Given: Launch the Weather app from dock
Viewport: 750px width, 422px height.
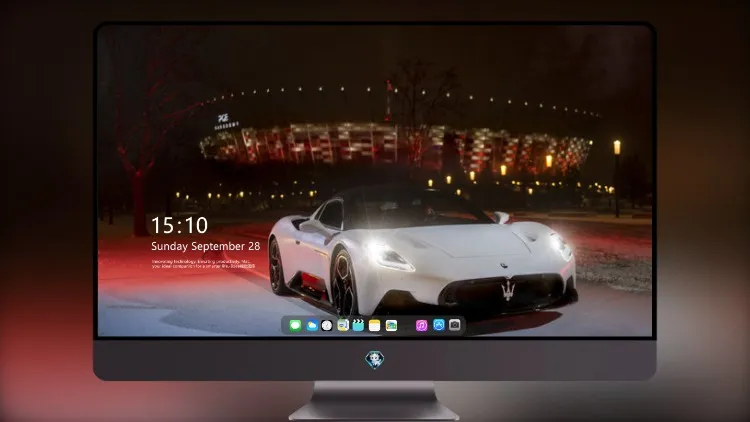Looking at the screenshot, I should 311,325.
